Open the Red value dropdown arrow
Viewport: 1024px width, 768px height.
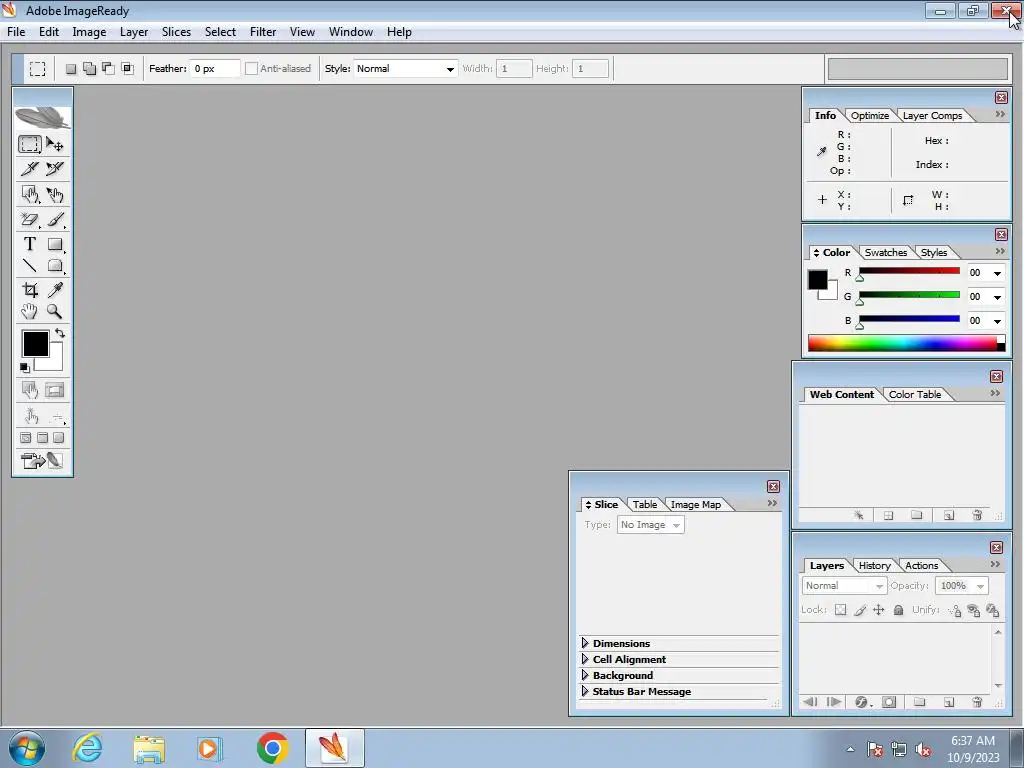997,273
